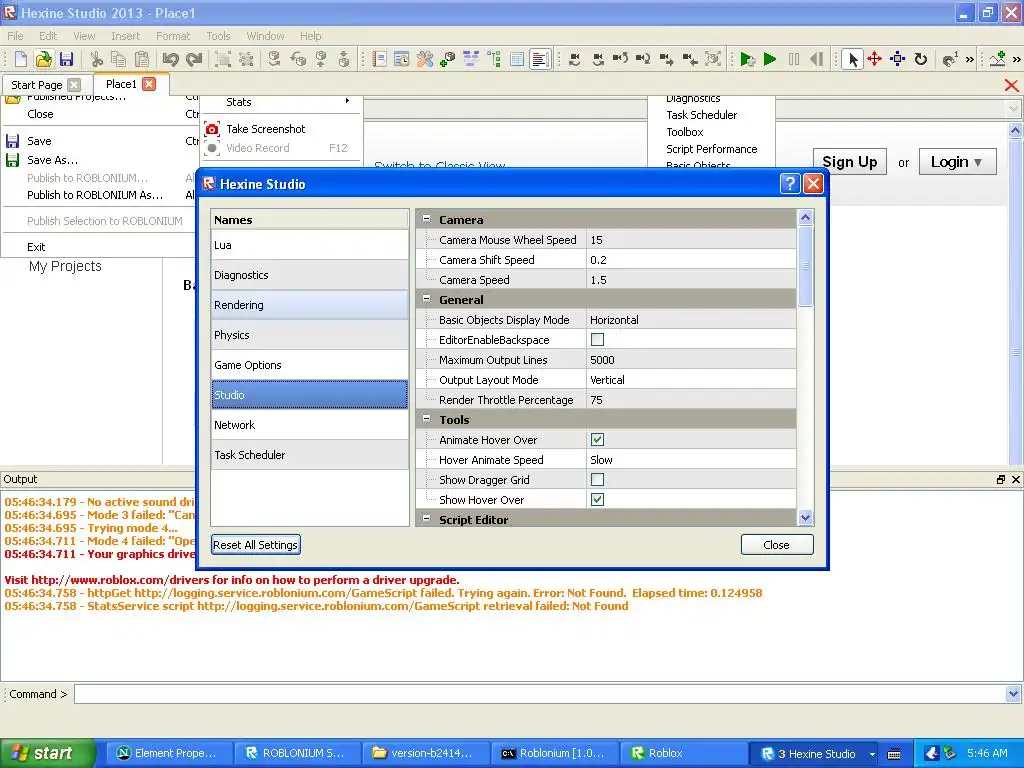Select the Rotate tool icon
This screenshot has width=1024, height=768.
[x=921, y=59]
